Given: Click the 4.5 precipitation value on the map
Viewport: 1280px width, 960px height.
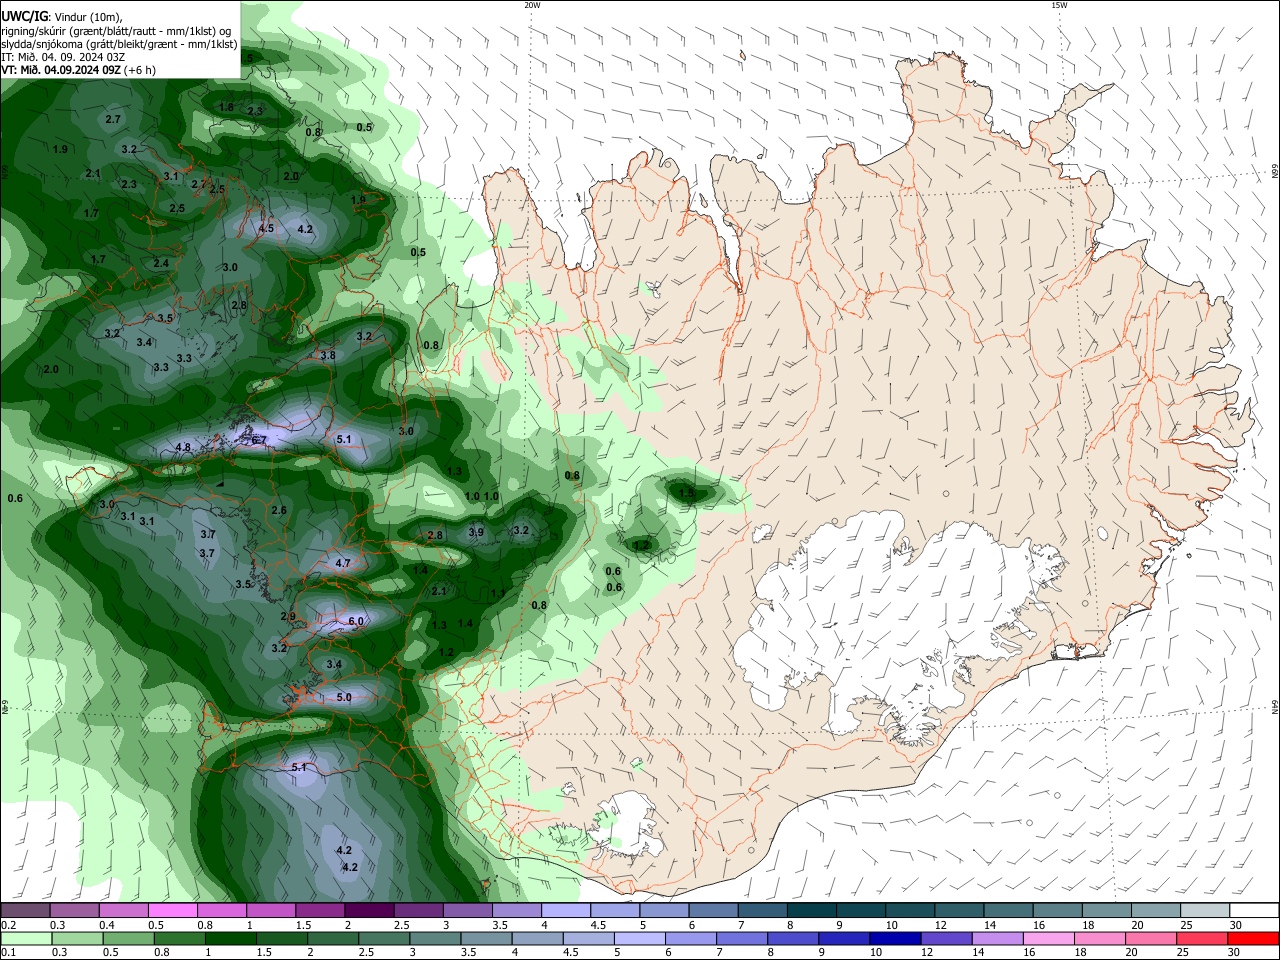Looking at the screenshot, I should 266,228.
